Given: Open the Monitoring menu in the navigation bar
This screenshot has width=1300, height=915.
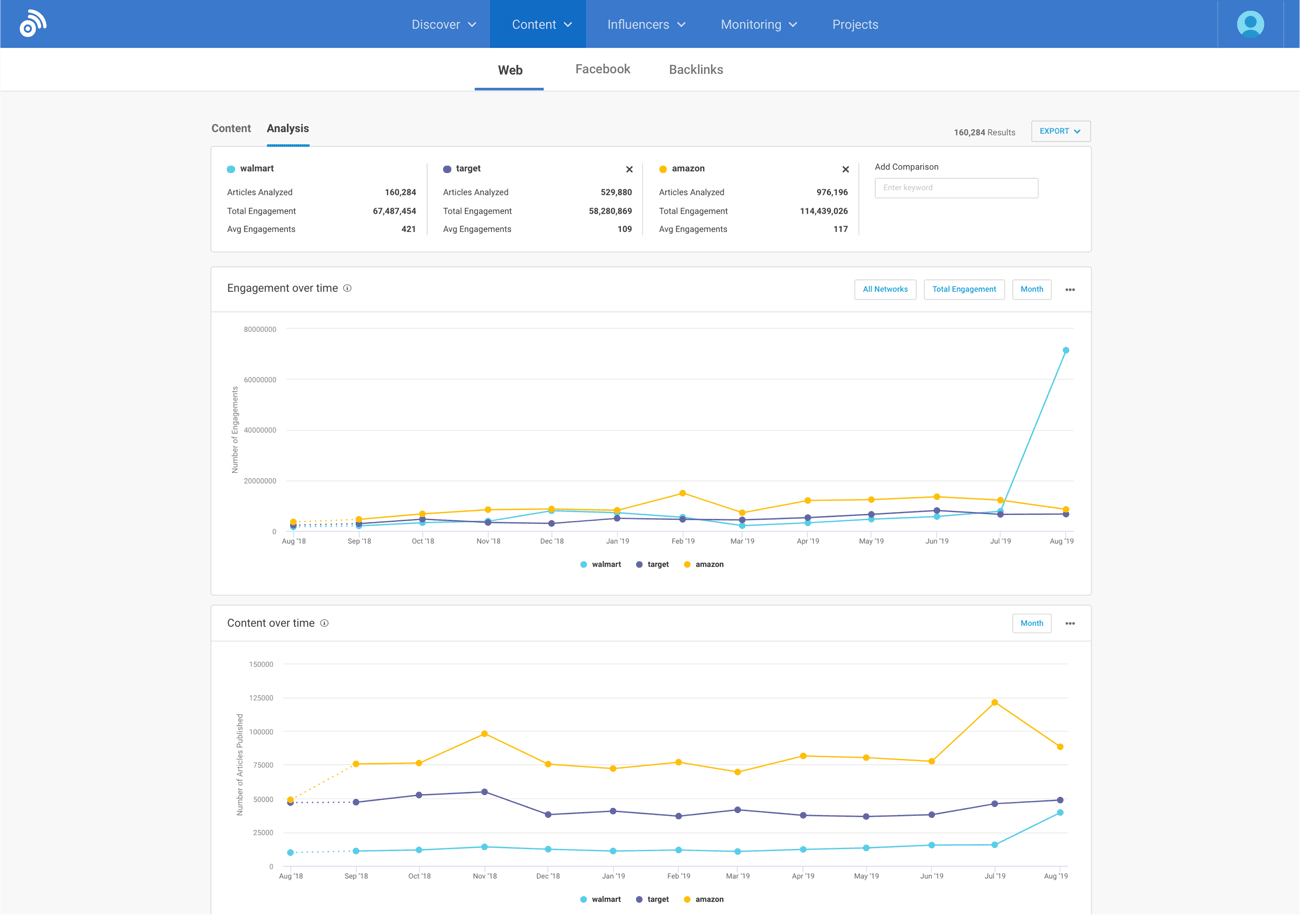Looking at the screenshot, I should 758,26.
